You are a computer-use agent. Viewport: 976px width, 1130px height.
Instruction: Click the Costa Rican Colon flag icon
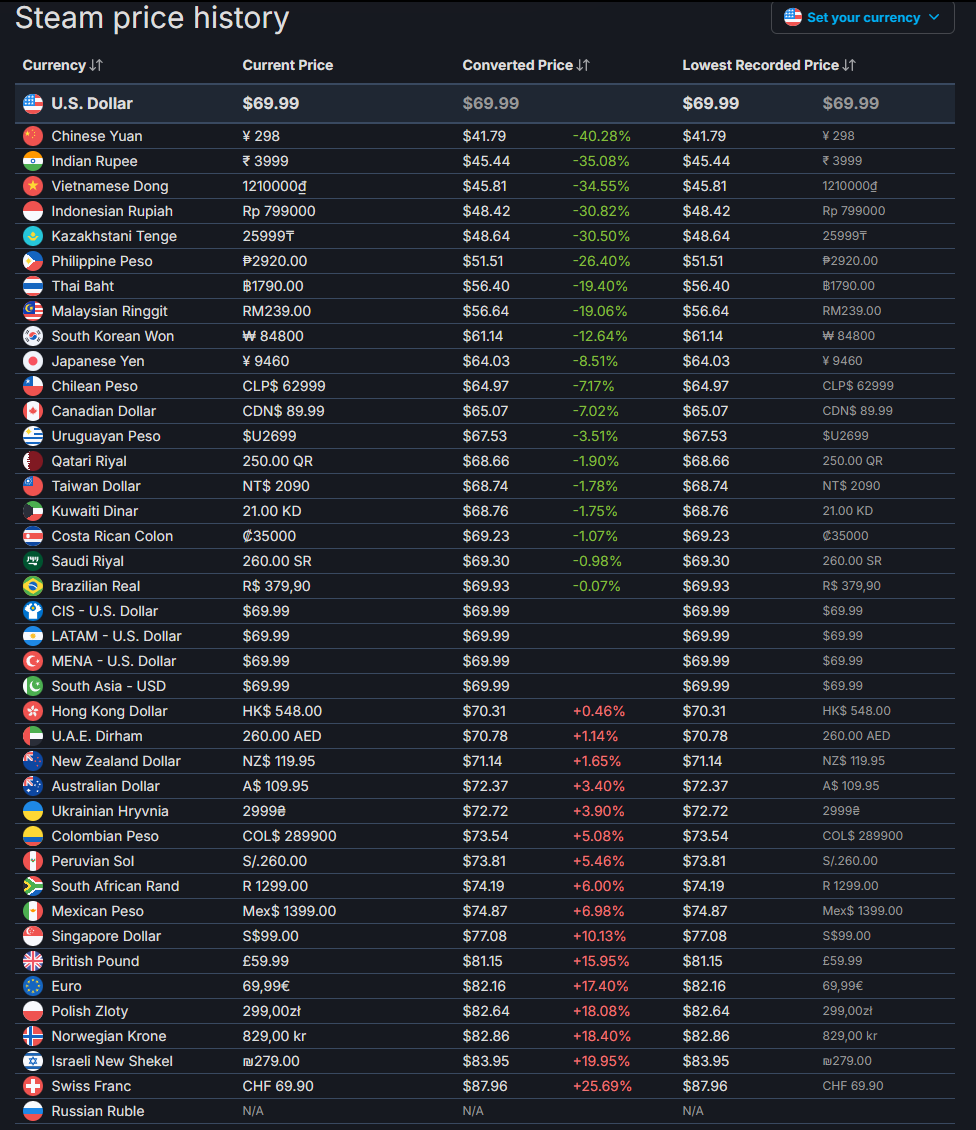tap(33, 535)
